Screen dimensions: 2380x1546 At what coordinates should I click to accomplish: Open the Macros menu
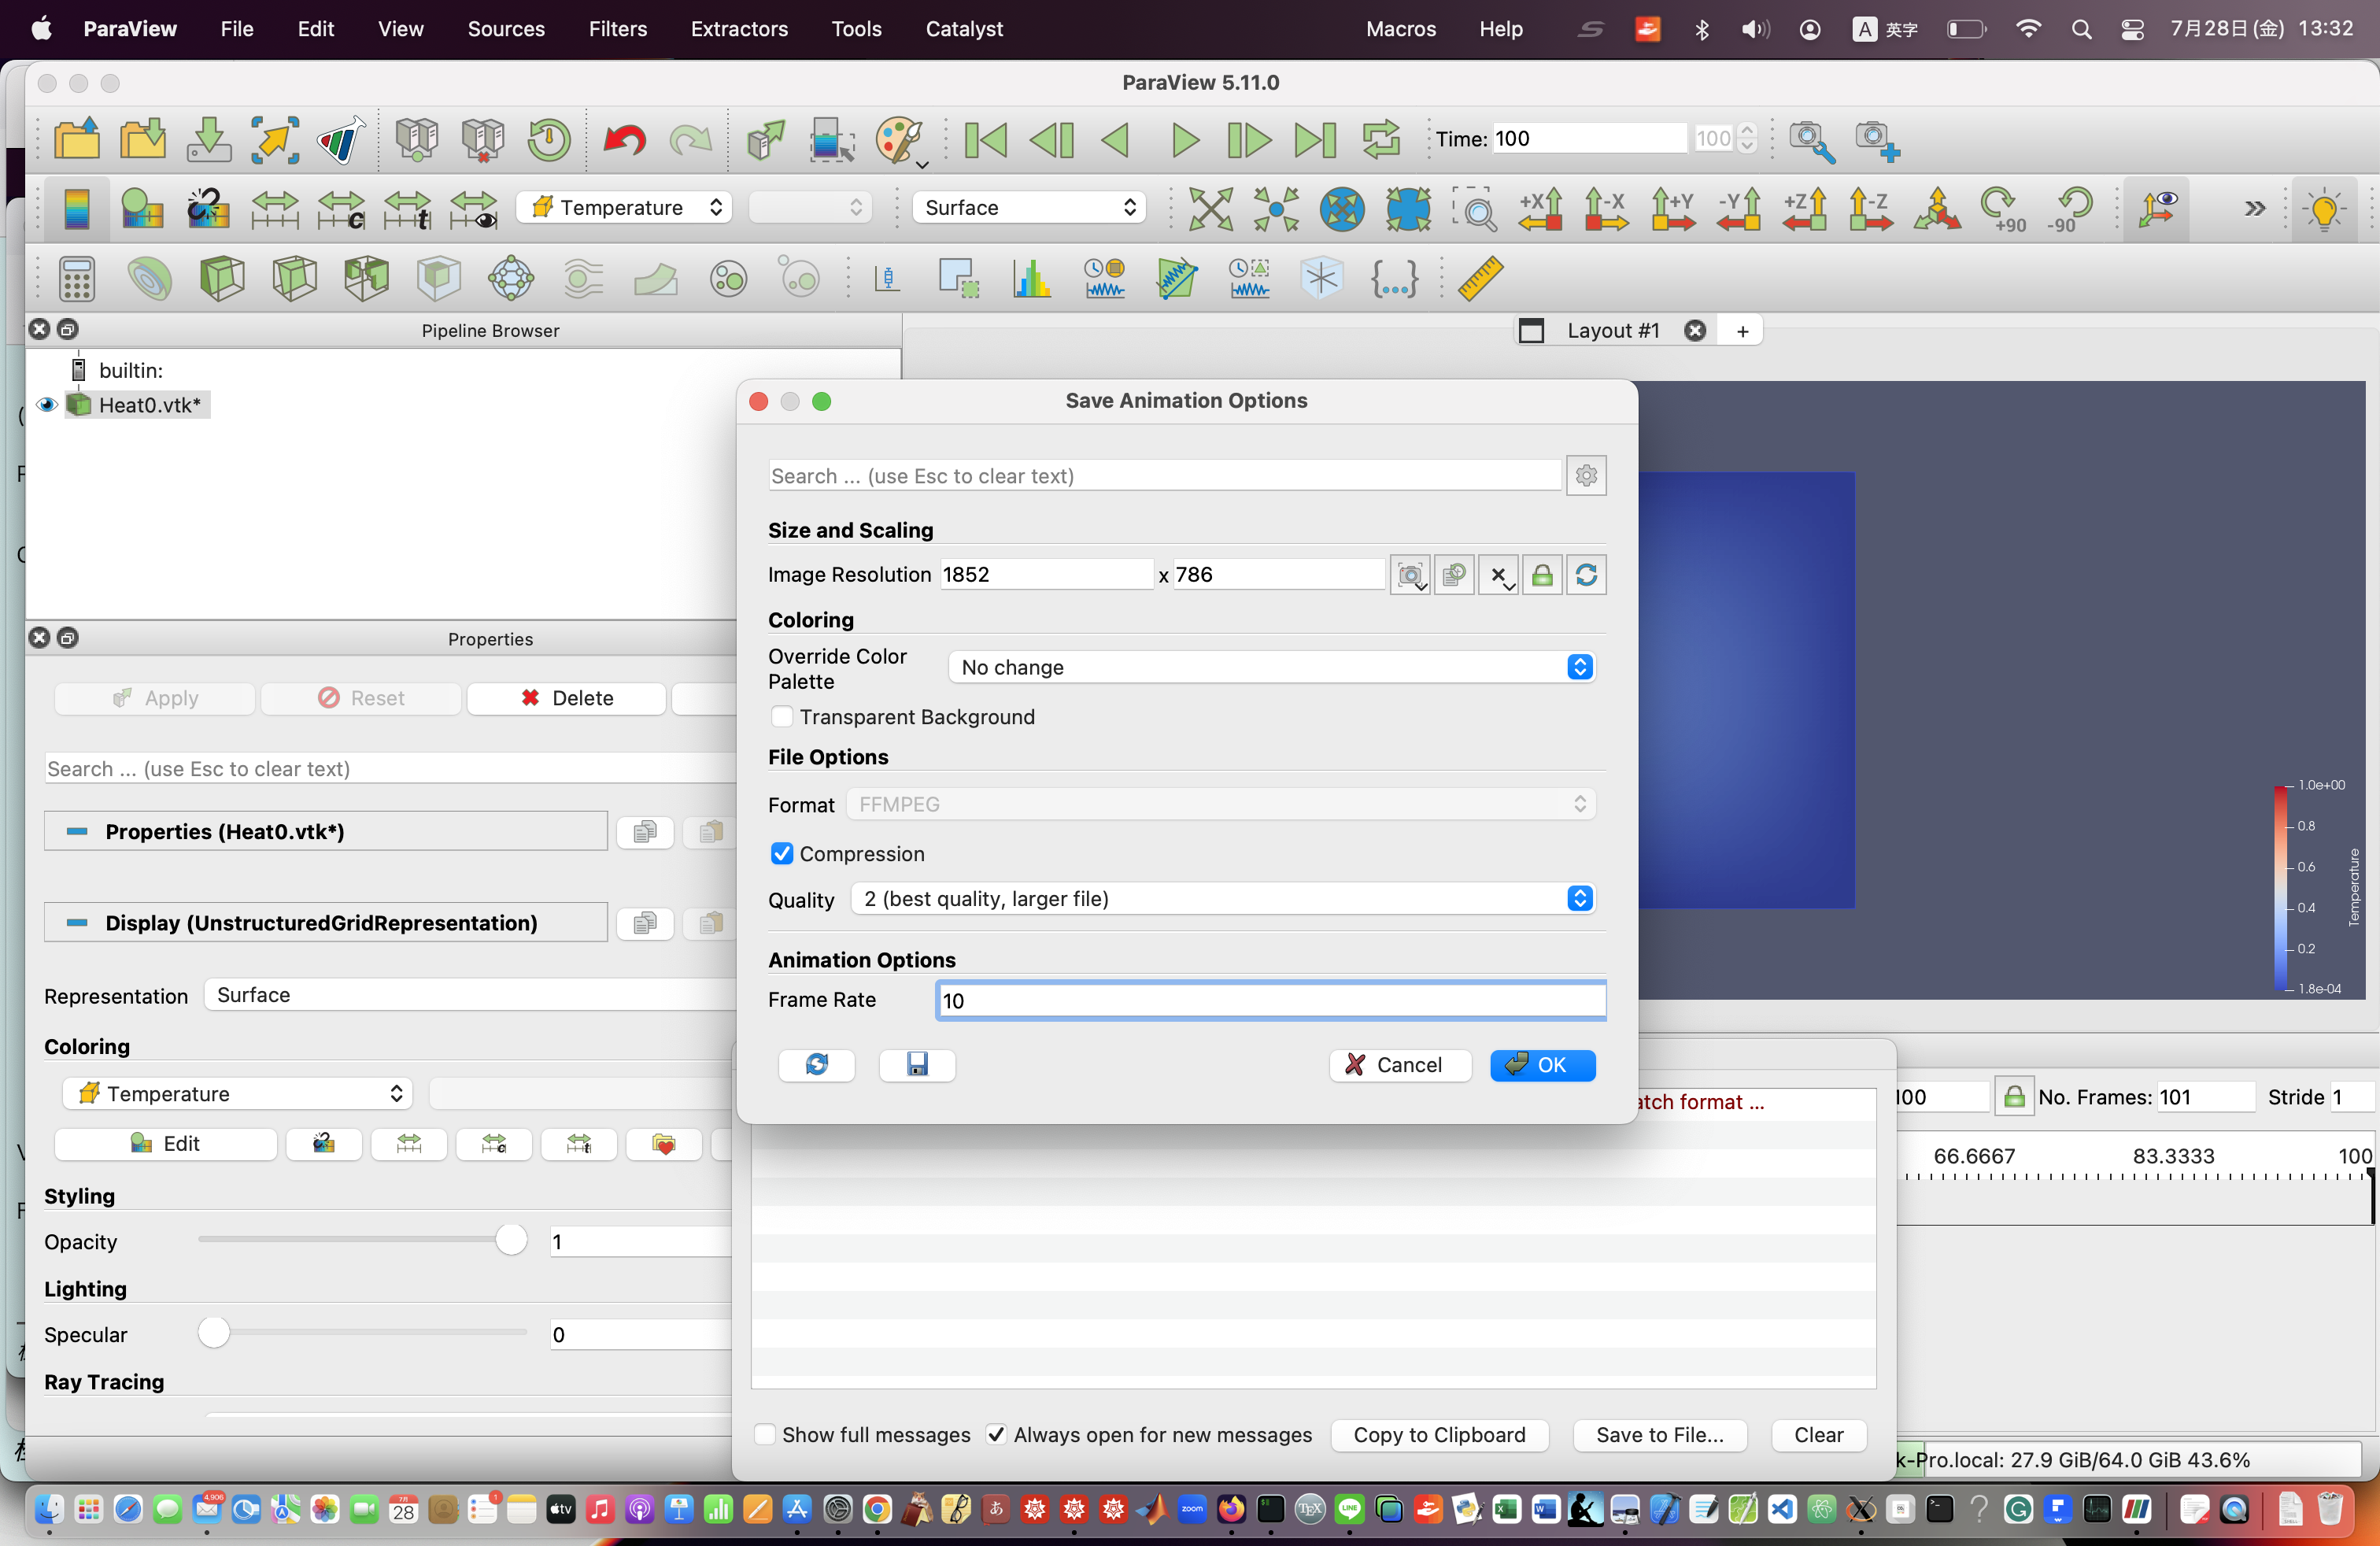coord(1400,29)
